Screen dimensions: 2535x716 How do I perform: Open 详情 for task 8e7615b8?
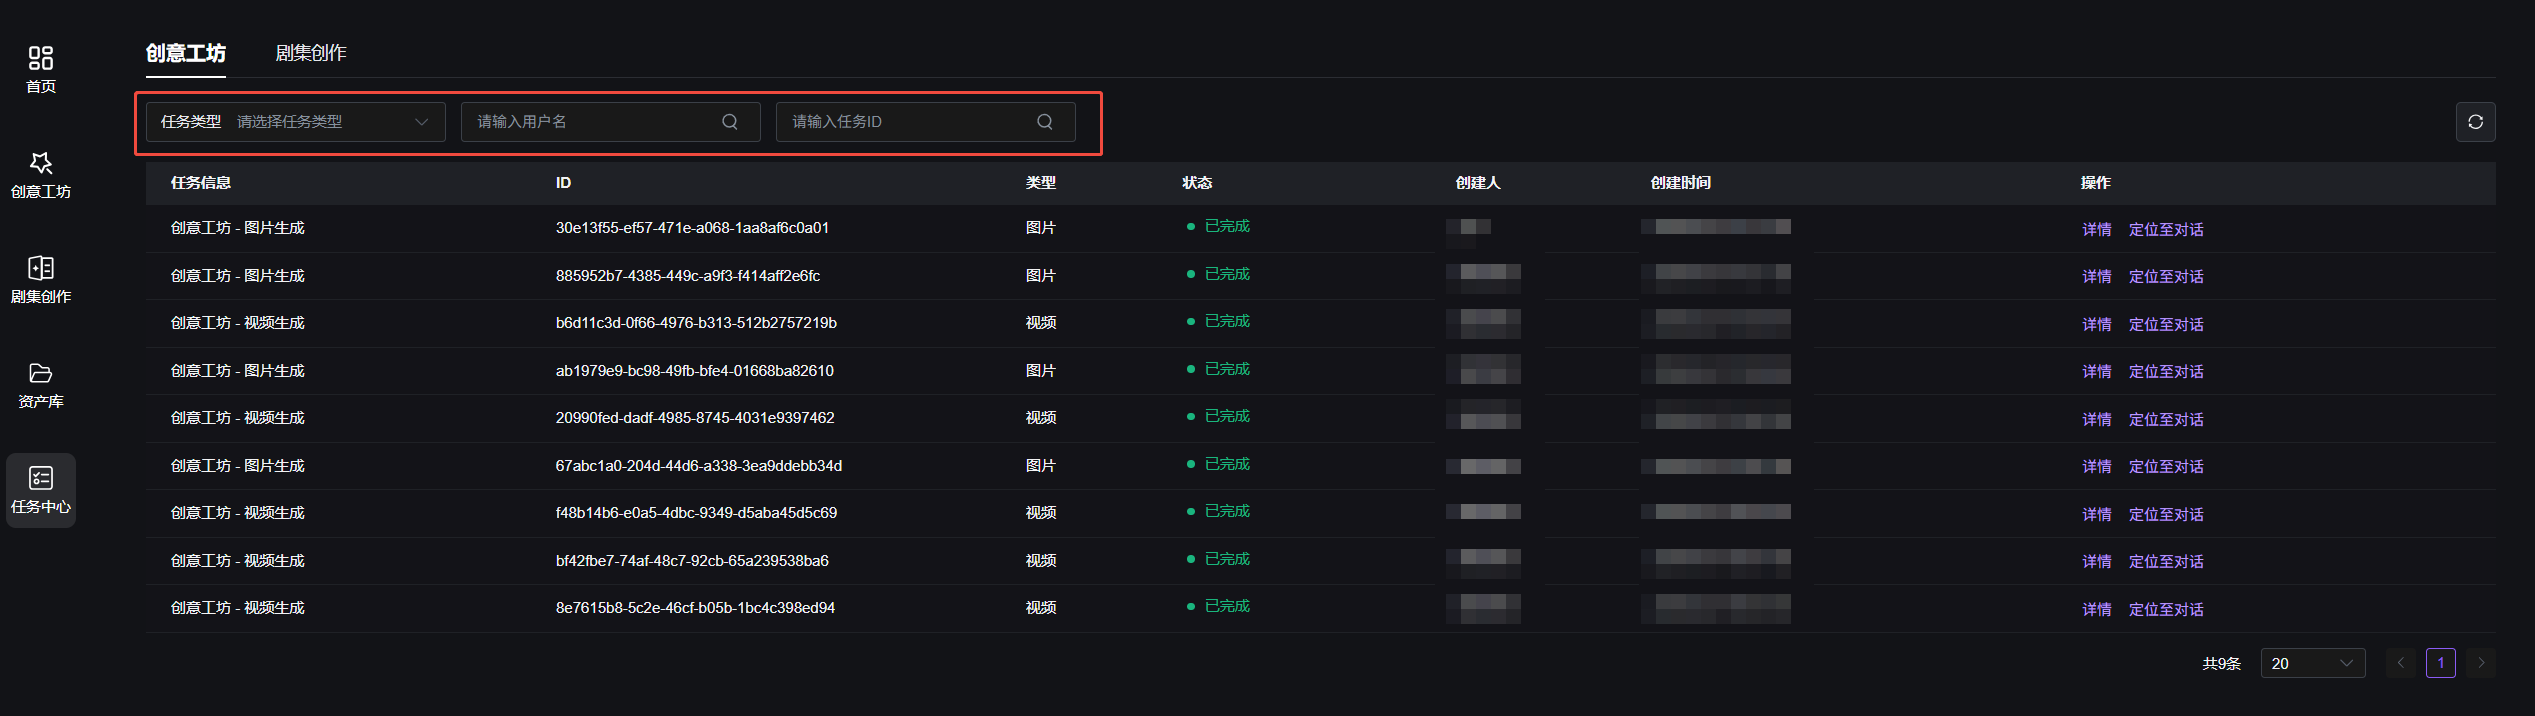point(2097,609)
